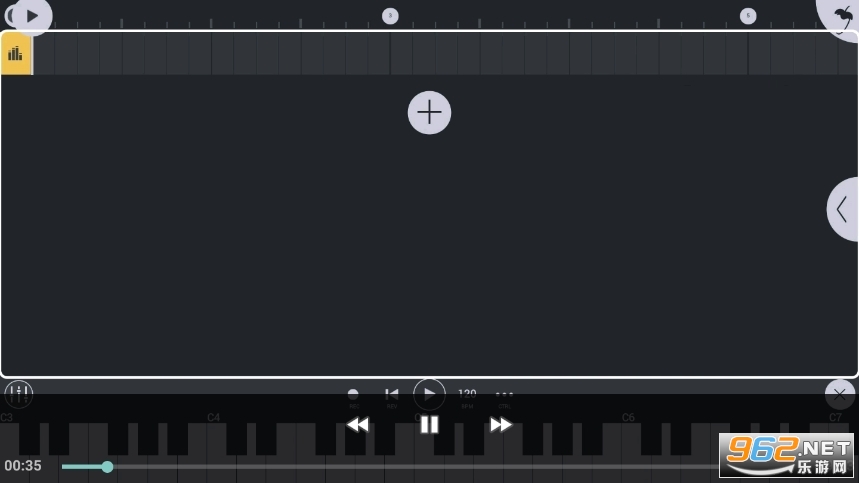Screen dimensions: 859x483
Task: Click the 962.NET watermark logo
Action: (x=787, y=455)
